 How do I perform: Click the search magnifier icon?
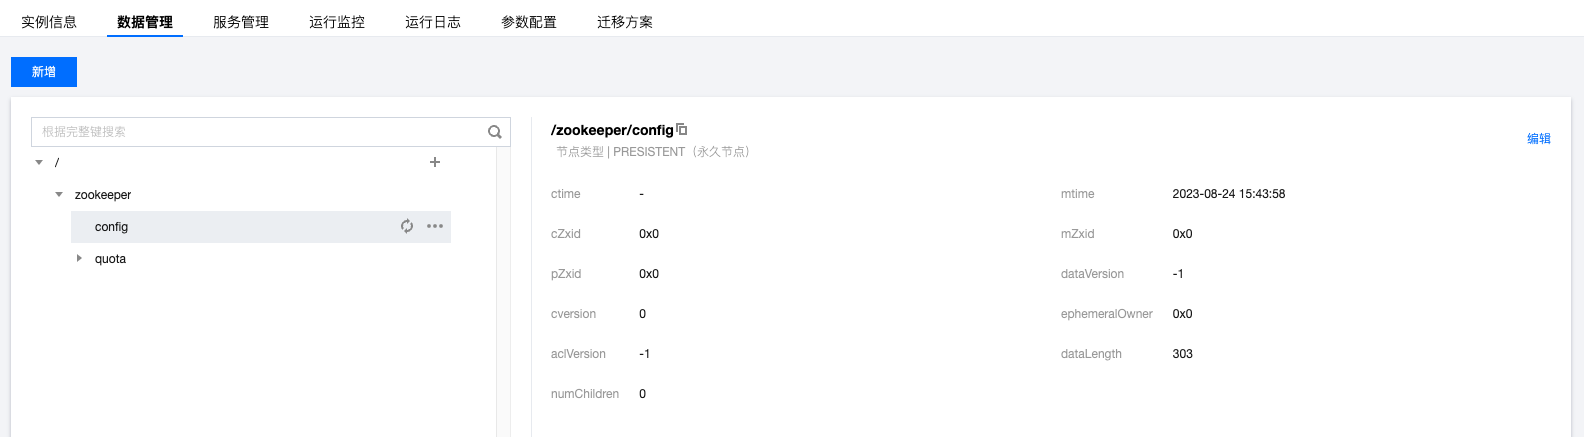494,132
